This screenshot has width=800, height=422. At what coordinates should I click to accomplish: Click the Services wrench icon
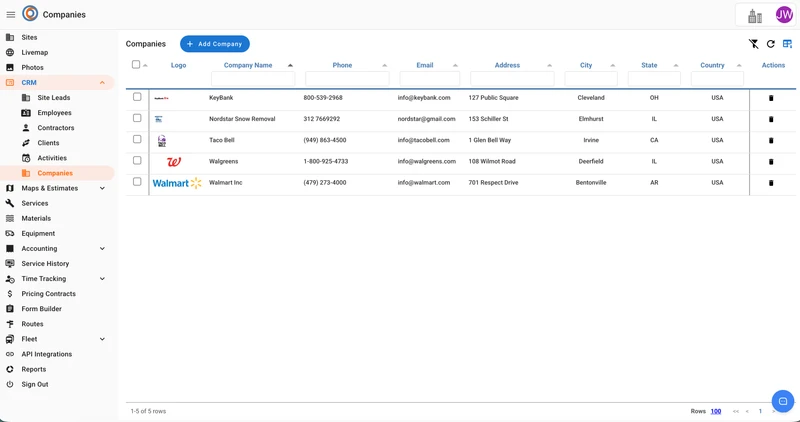(x=10, y=203)
